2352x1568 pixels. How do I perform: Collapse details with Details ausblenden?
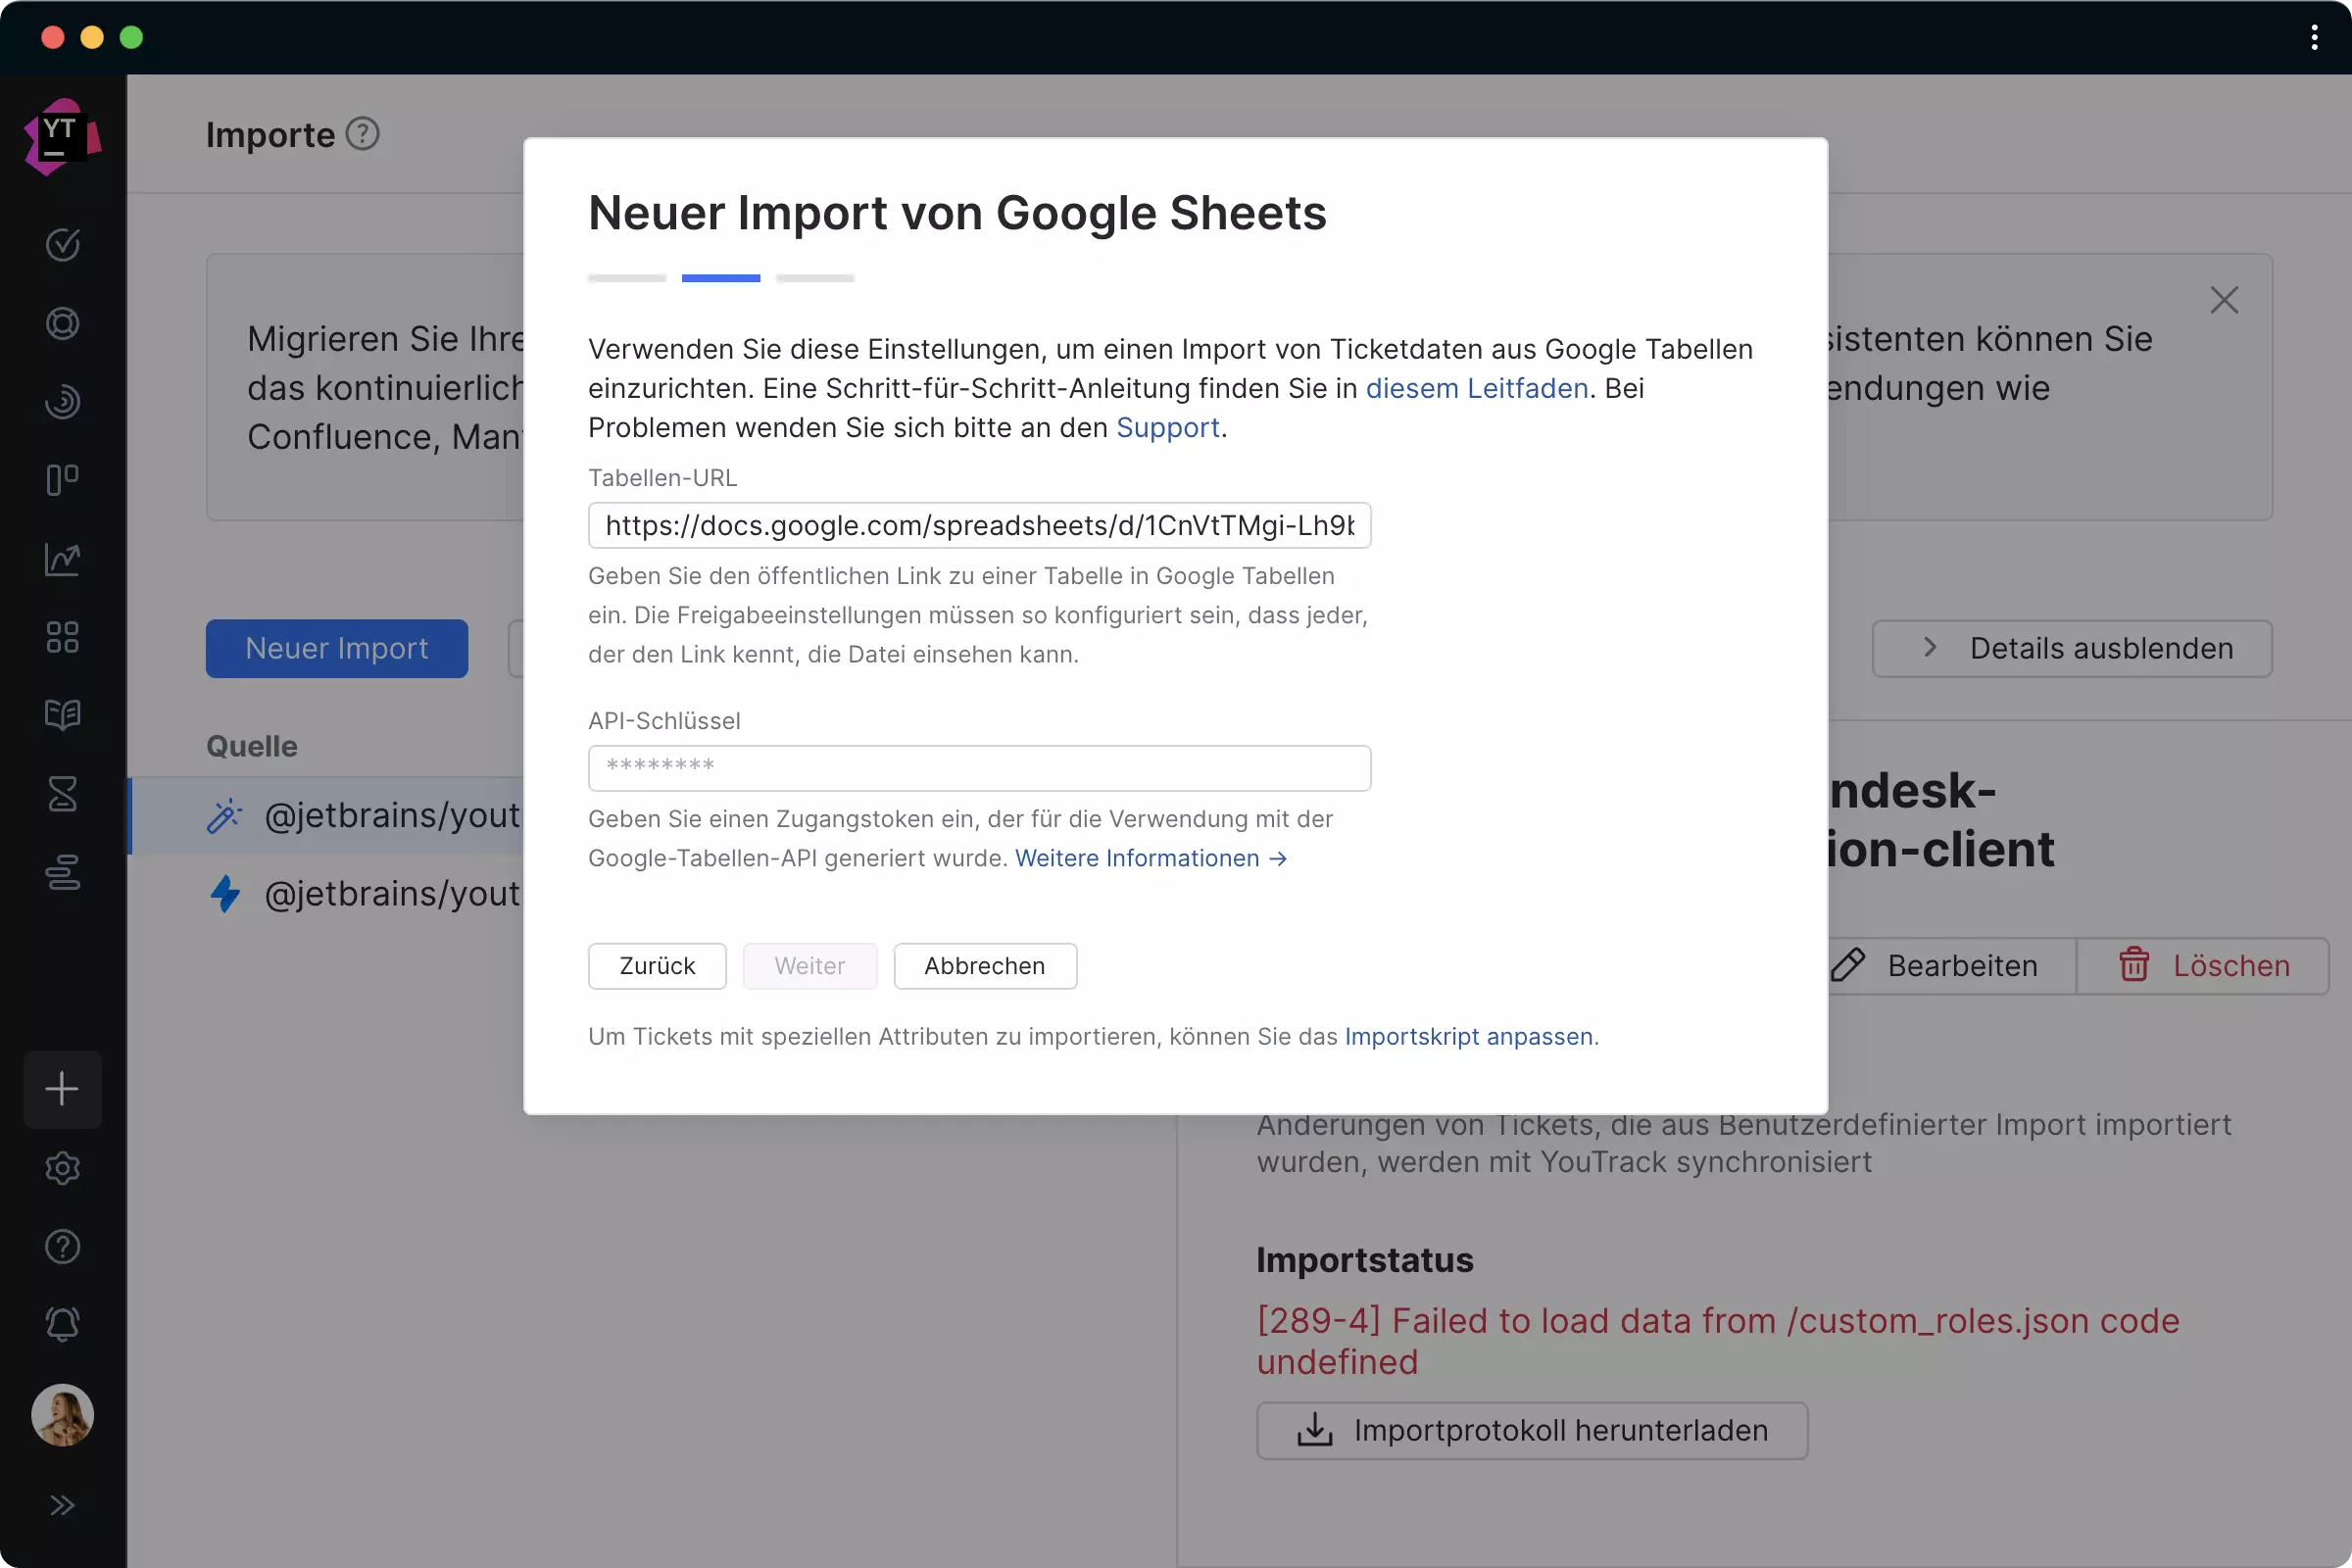(2072, 648)
